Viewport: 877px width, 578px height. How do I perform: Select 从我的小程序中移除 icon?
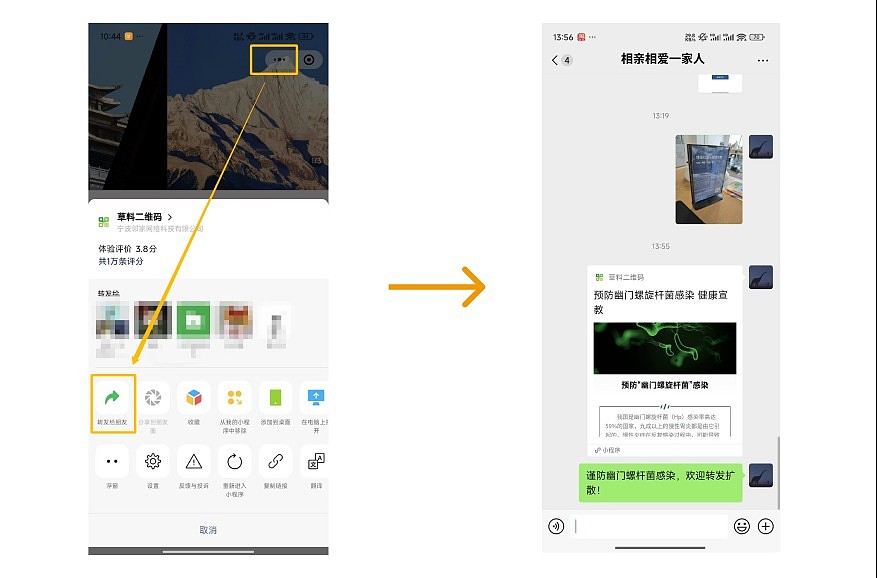(x=235, y=397)
